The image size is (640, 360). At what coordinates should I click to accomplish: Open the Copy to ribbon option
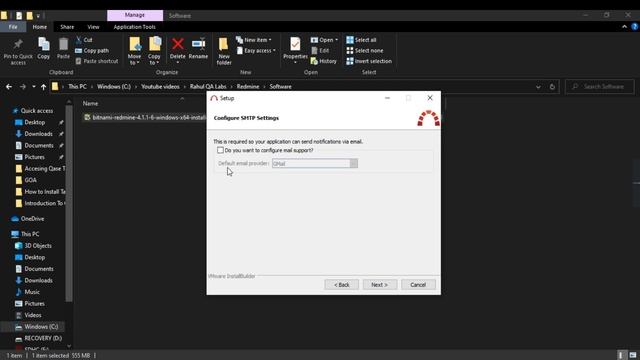154,51
